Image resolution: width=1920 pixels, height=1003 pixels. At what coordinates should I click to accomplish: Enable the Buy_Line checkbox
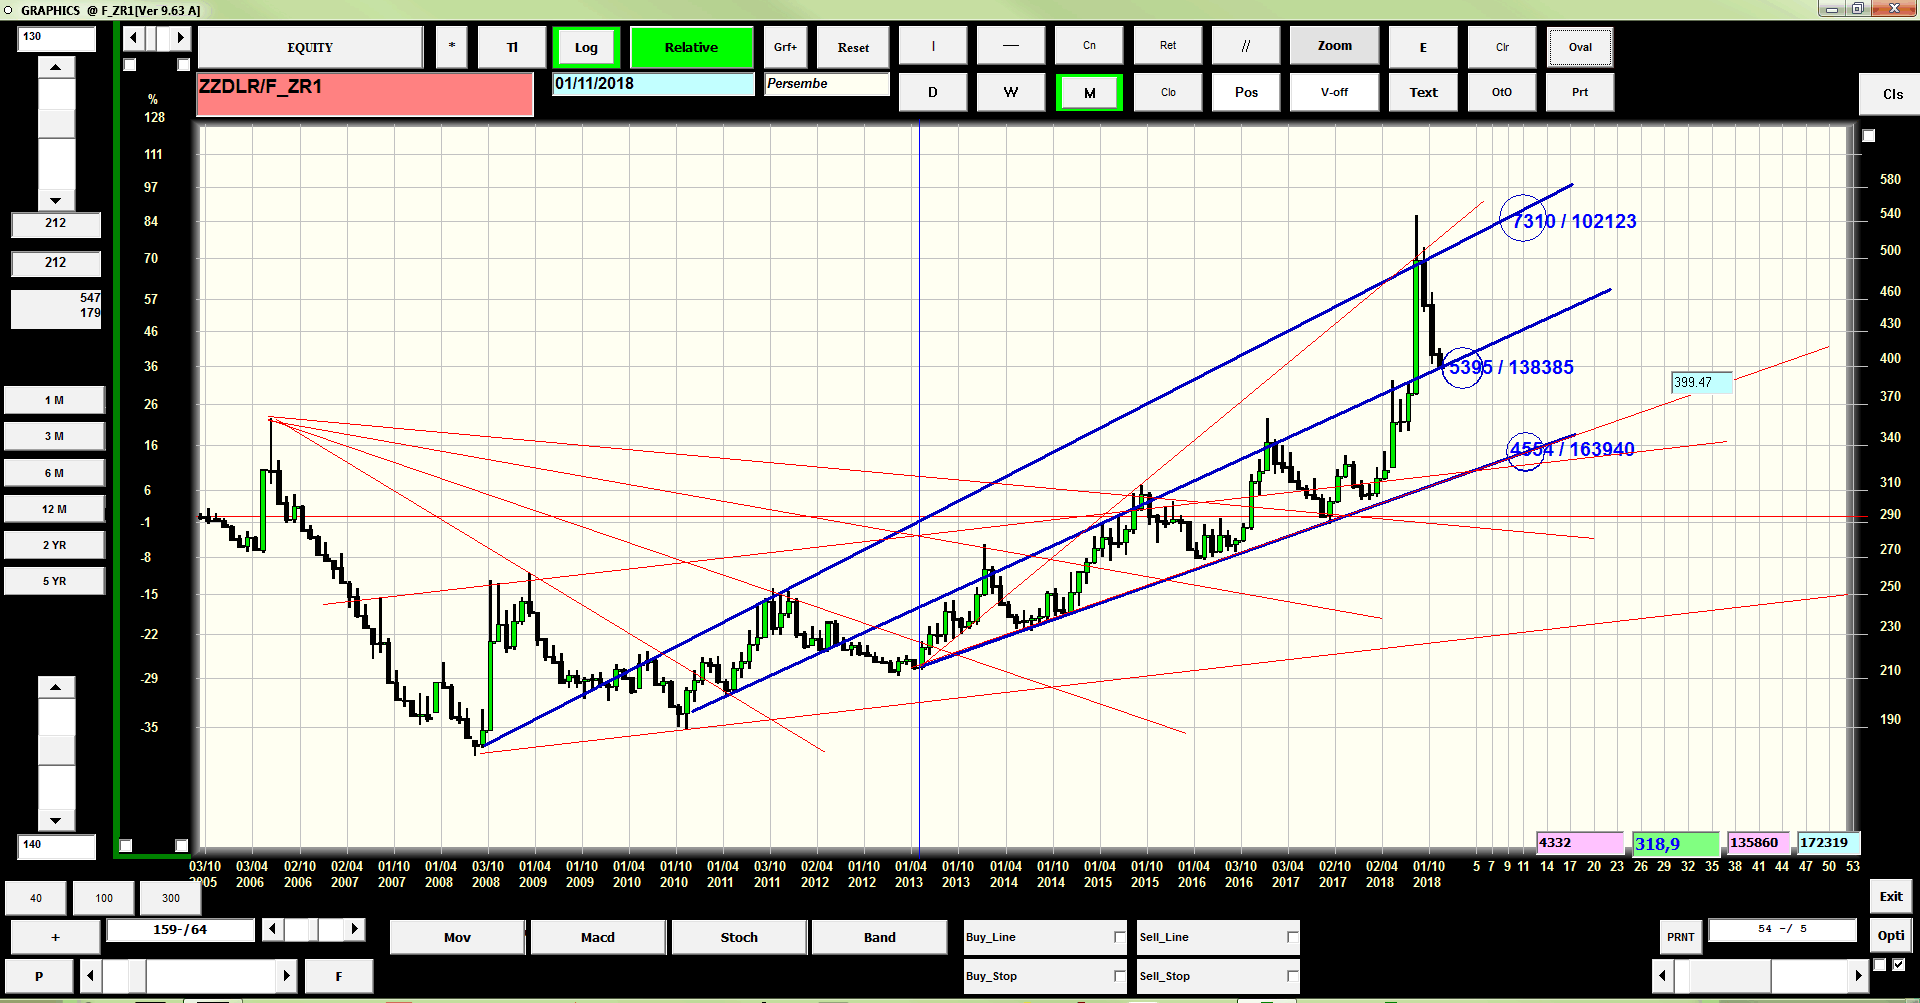pos(1119,937)
